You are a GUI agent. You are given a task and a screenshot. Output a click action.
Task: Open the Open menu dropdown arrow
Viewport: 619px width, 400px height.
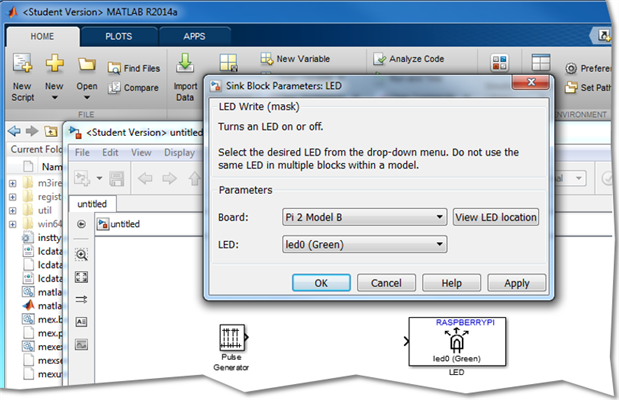pos(87,98)
